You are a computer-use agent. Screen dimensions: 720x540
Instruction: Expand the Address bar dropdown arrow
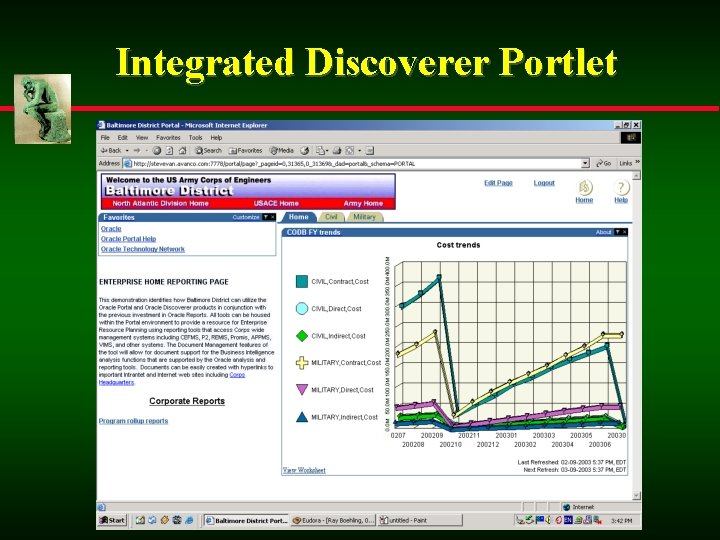pyautogui.click(x=585, y=163)
